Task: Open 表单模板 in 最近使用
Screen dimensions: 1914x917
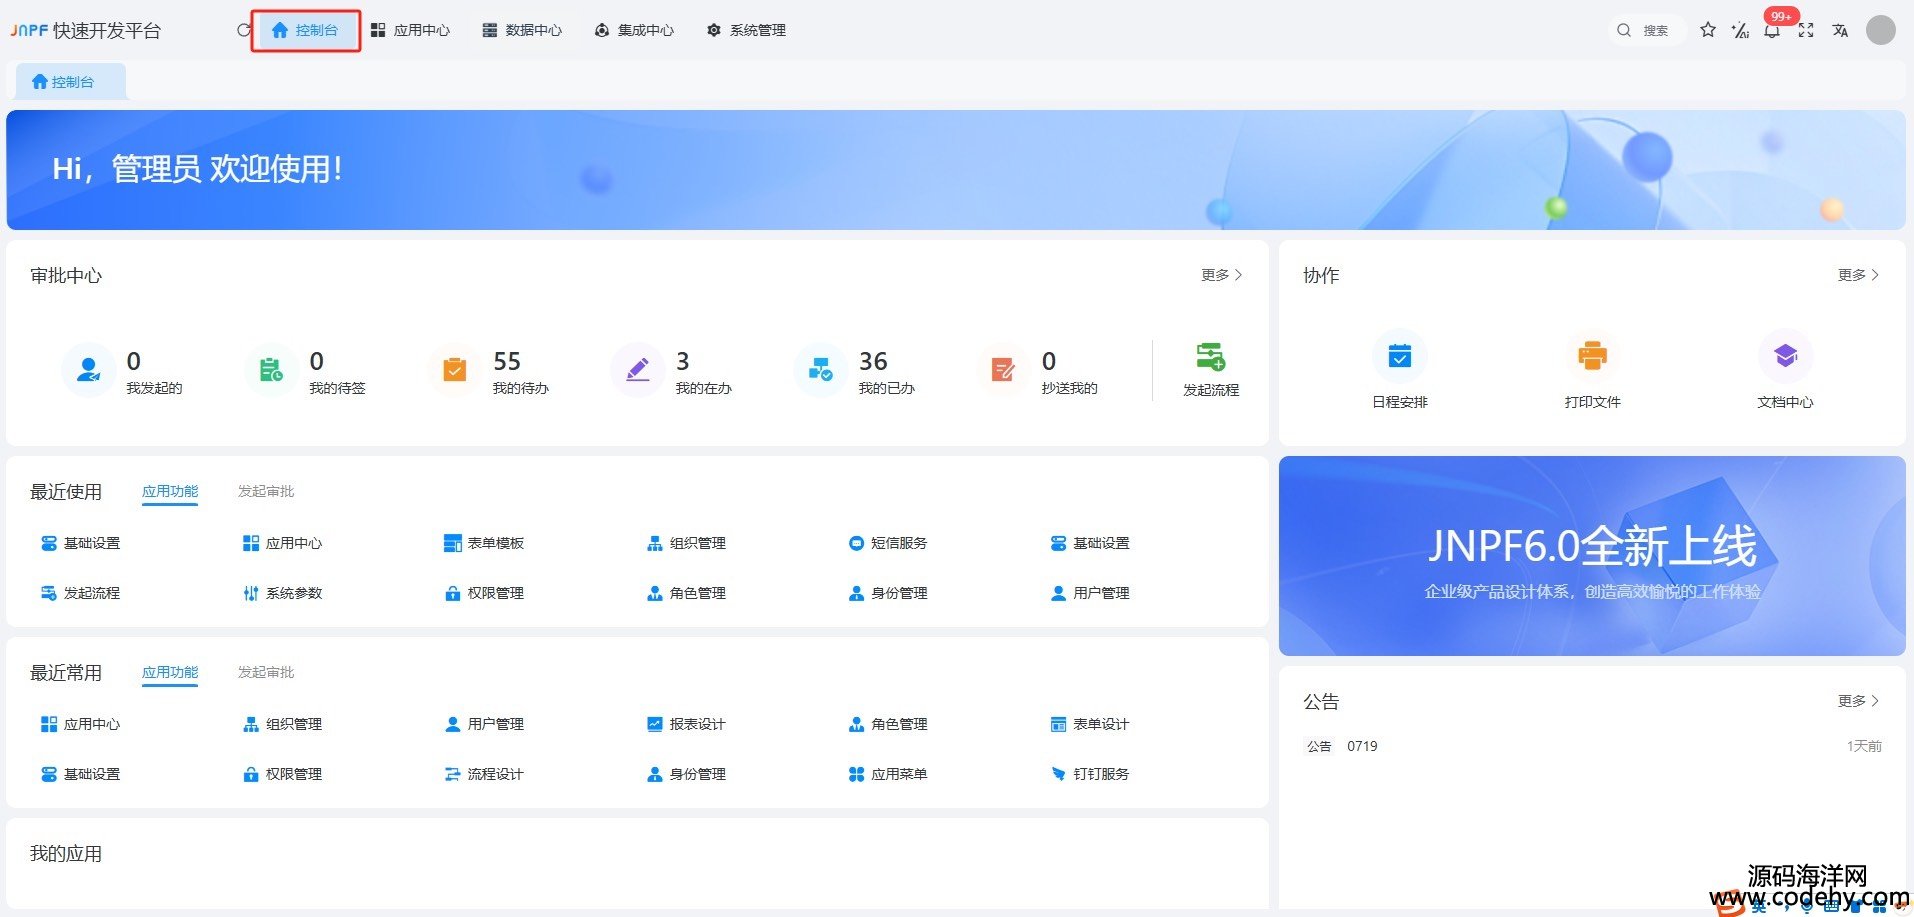Action: 484,543
